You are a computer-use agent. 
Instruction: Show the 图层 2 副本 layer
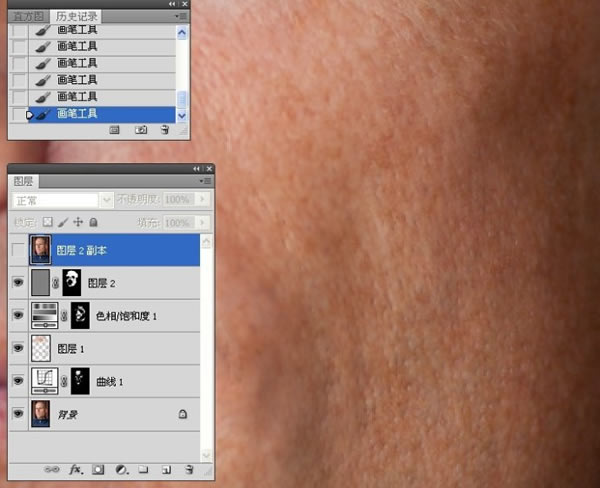point(18,250)
